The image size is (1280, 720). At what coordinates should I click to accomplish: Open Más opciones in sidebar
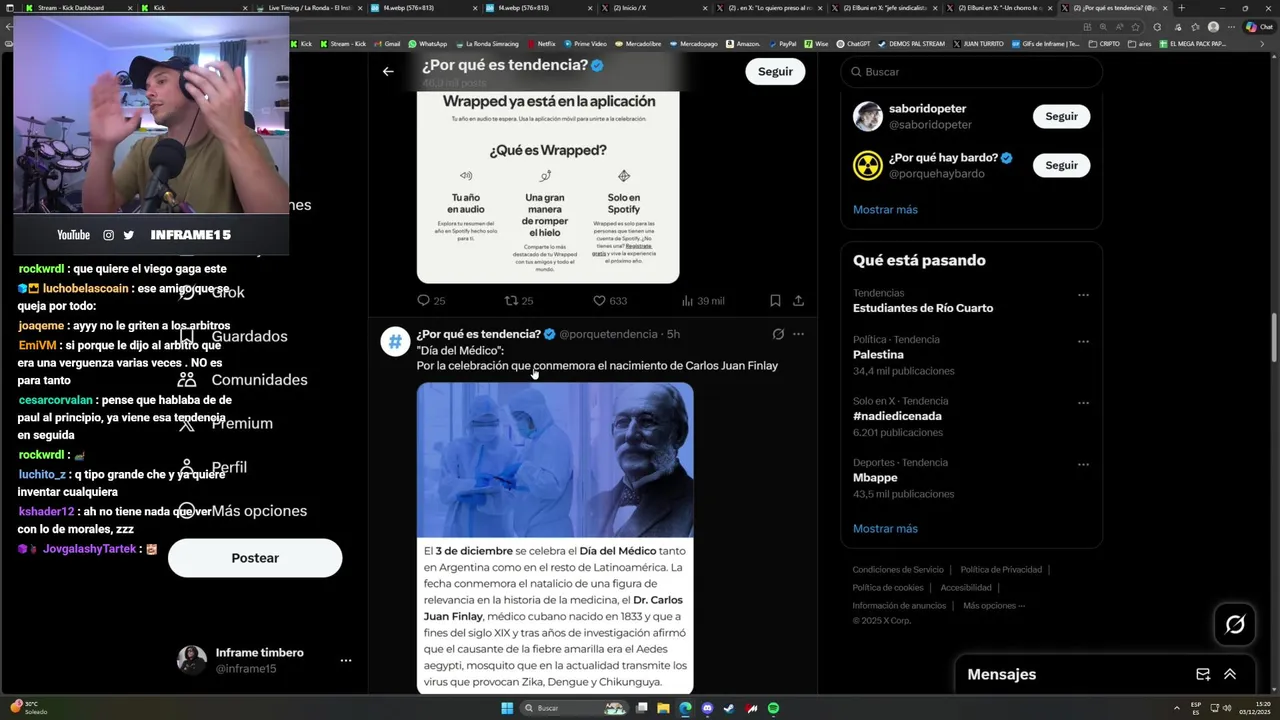(x=245, y=511)
